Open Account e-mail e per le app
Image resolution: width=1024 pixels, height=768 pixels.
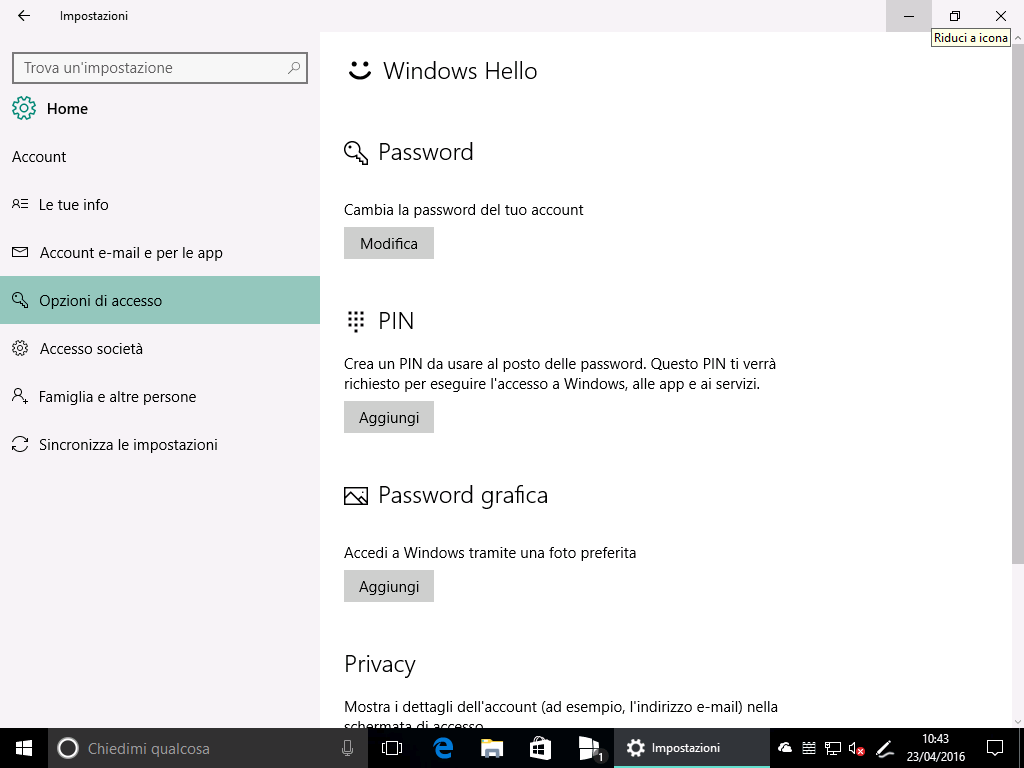tap(160, 252)
